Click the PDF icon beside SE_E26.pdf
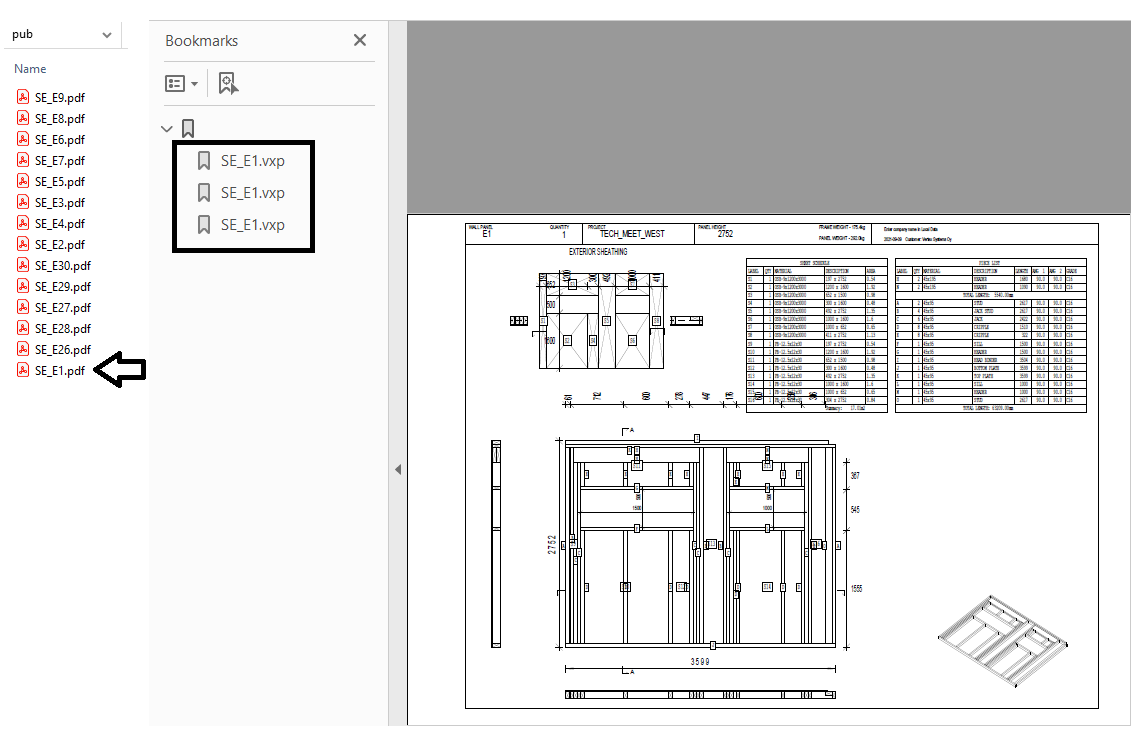 (x=22, y=349)
